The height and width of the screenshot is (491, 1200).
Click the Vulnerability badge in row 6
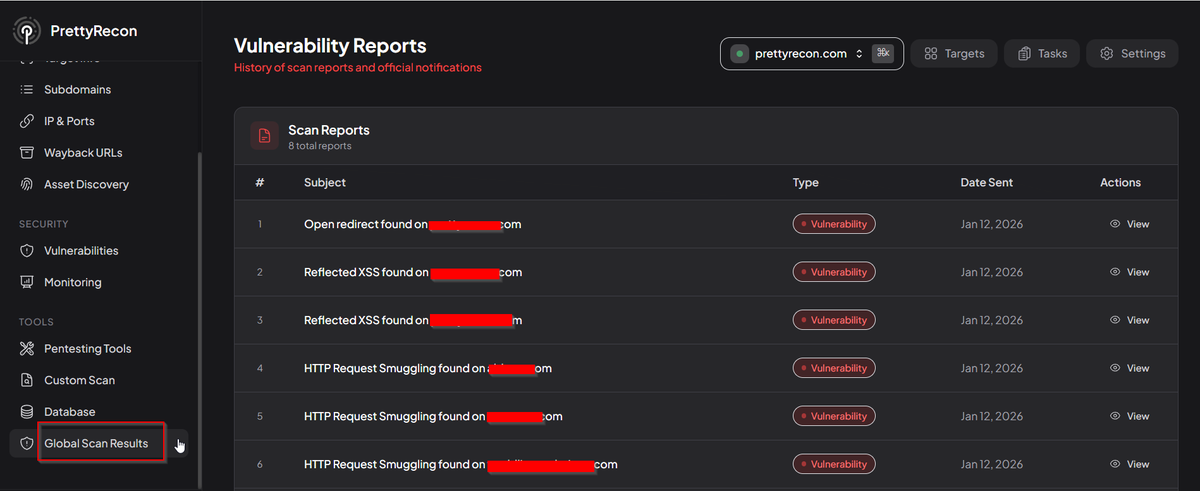pos(834,464)
